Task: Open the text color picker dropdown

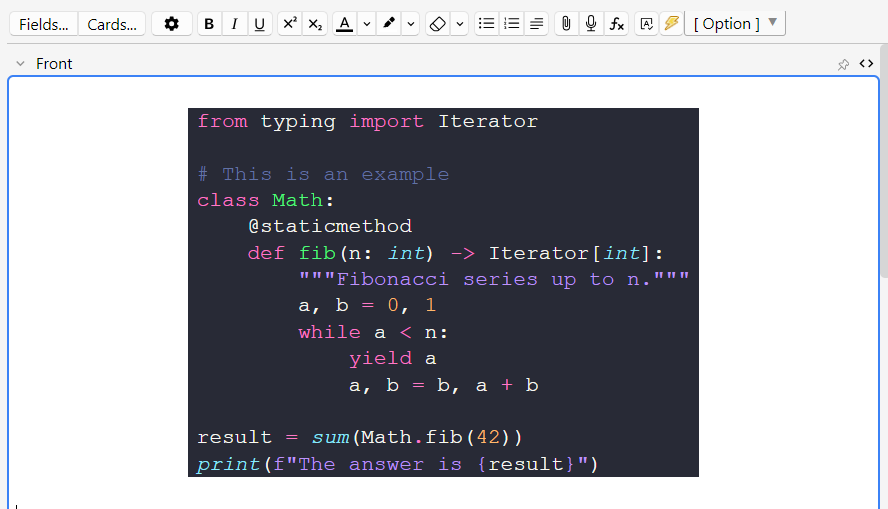Action: [x=367, y=24]
